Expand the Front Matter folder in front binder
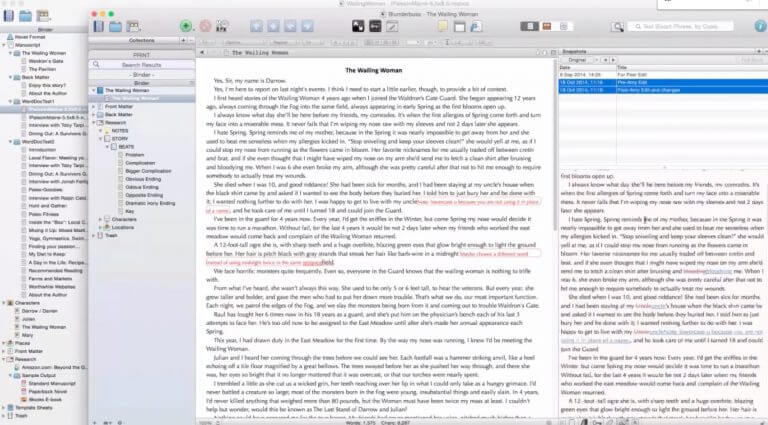The width and height of the screenshot is (768, 425). [x=94, y=106]
